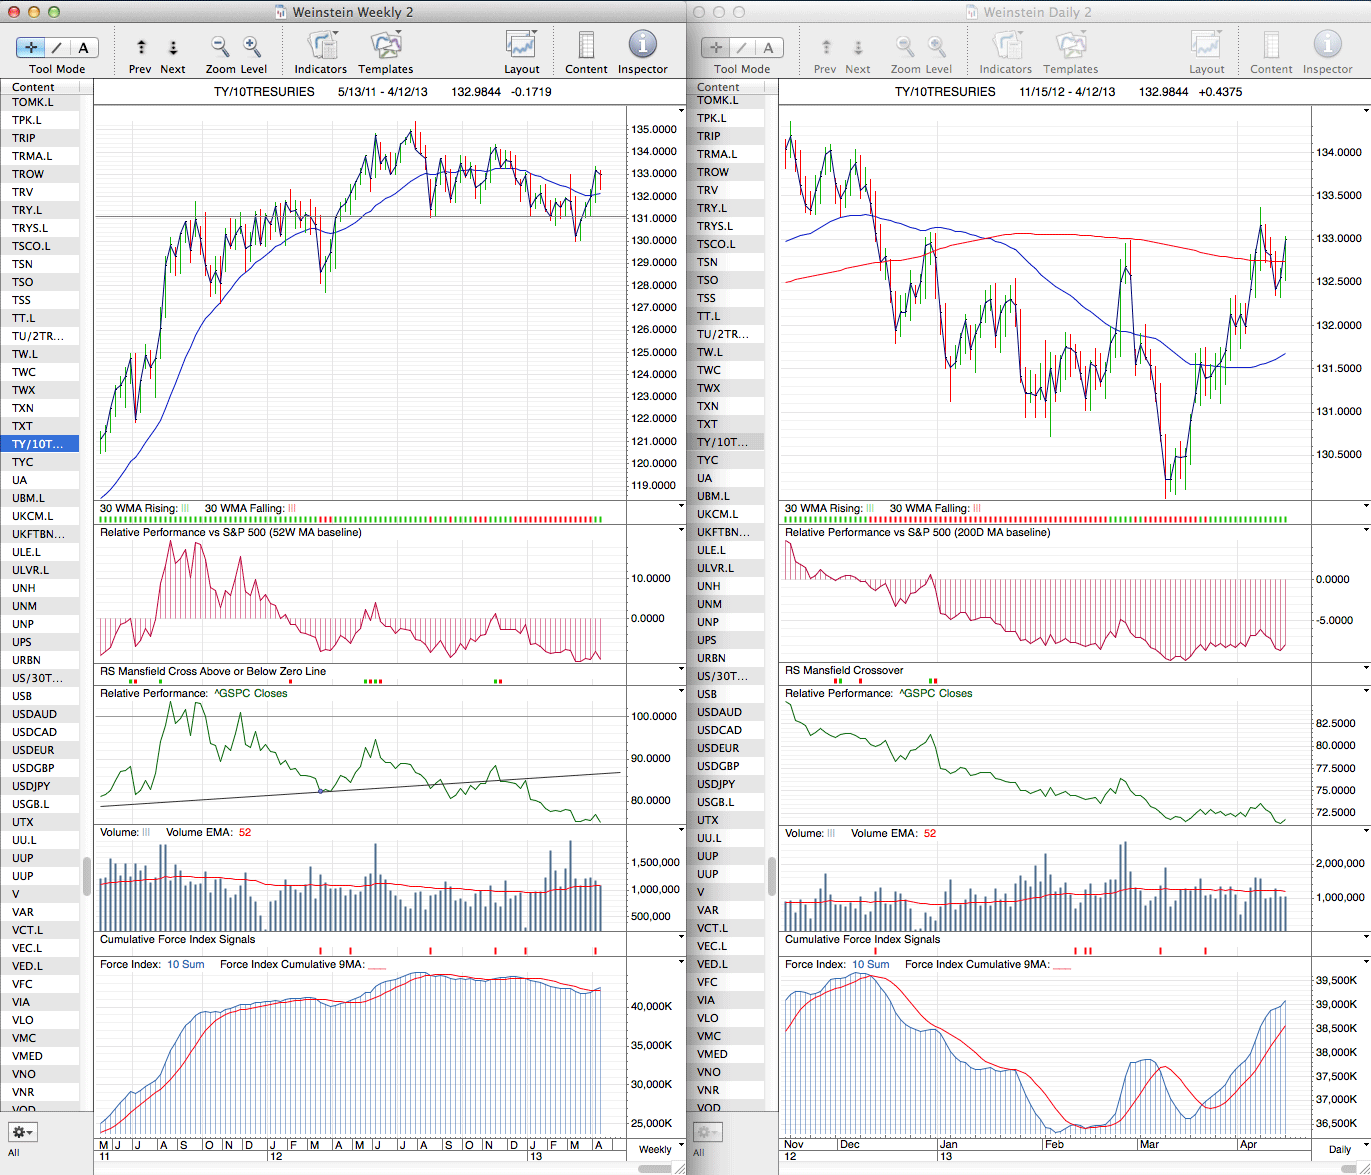Screen dimensions: 1371x1175
Task: Open the Inspector in the Weinstein Weekly 2 toolbar
Action: 642,47
